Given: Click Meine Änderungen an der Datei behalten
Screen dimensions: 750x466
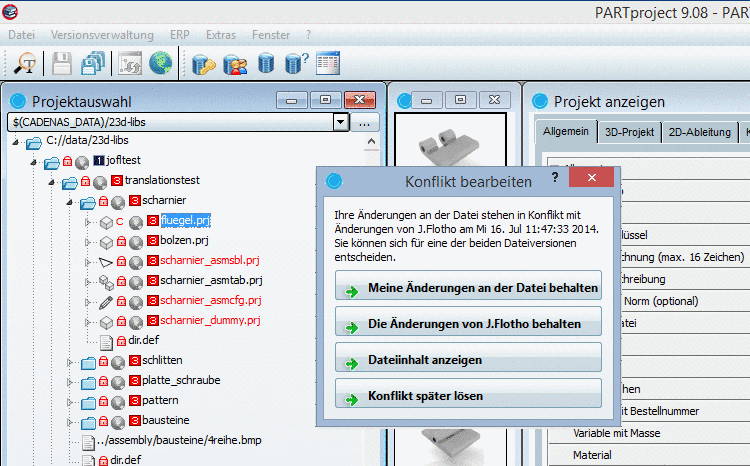Looking at the screenshot, I should (x=468, y=286).
